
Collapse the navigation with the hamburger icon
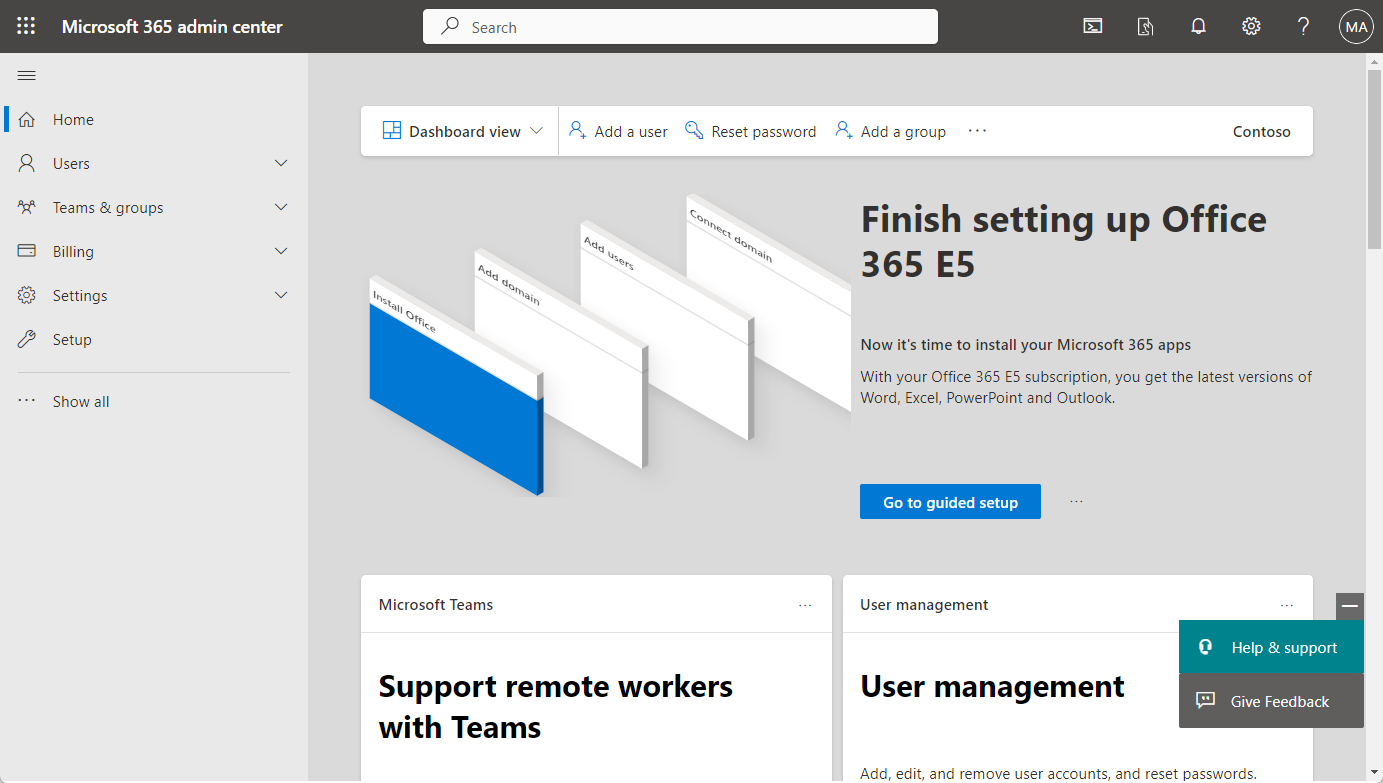[26, 75]
